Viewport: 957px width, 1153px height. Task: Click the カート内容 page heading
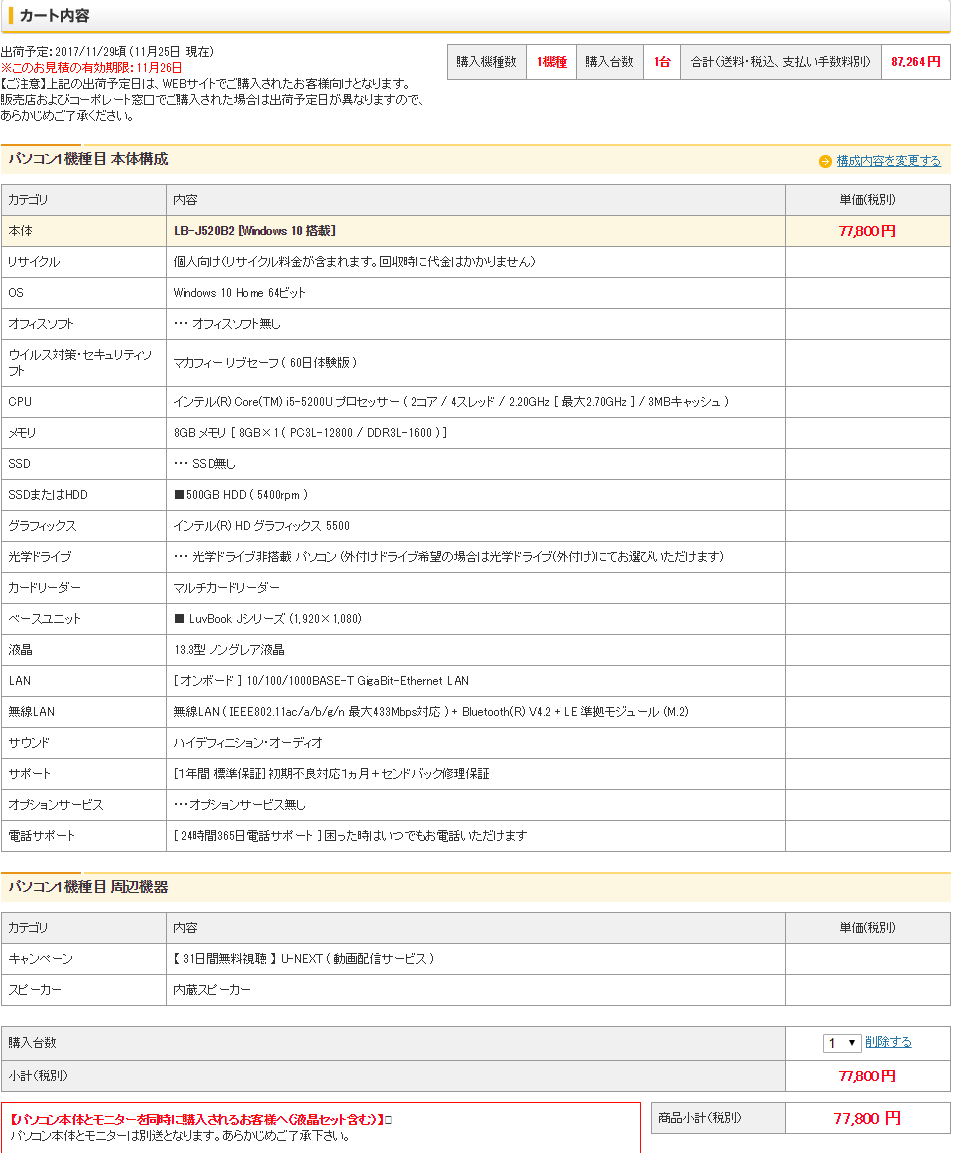(x=54, y=16)
